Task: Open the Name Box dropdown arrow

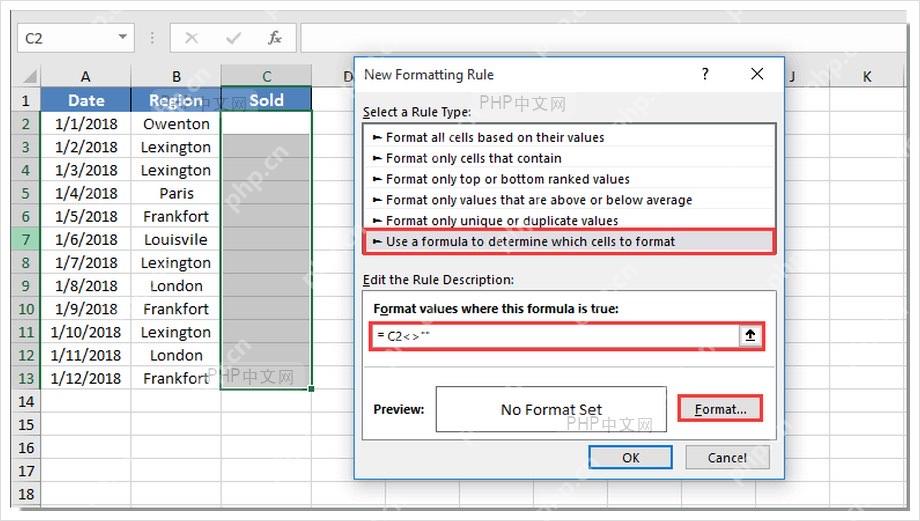Action: coord(123,37)
